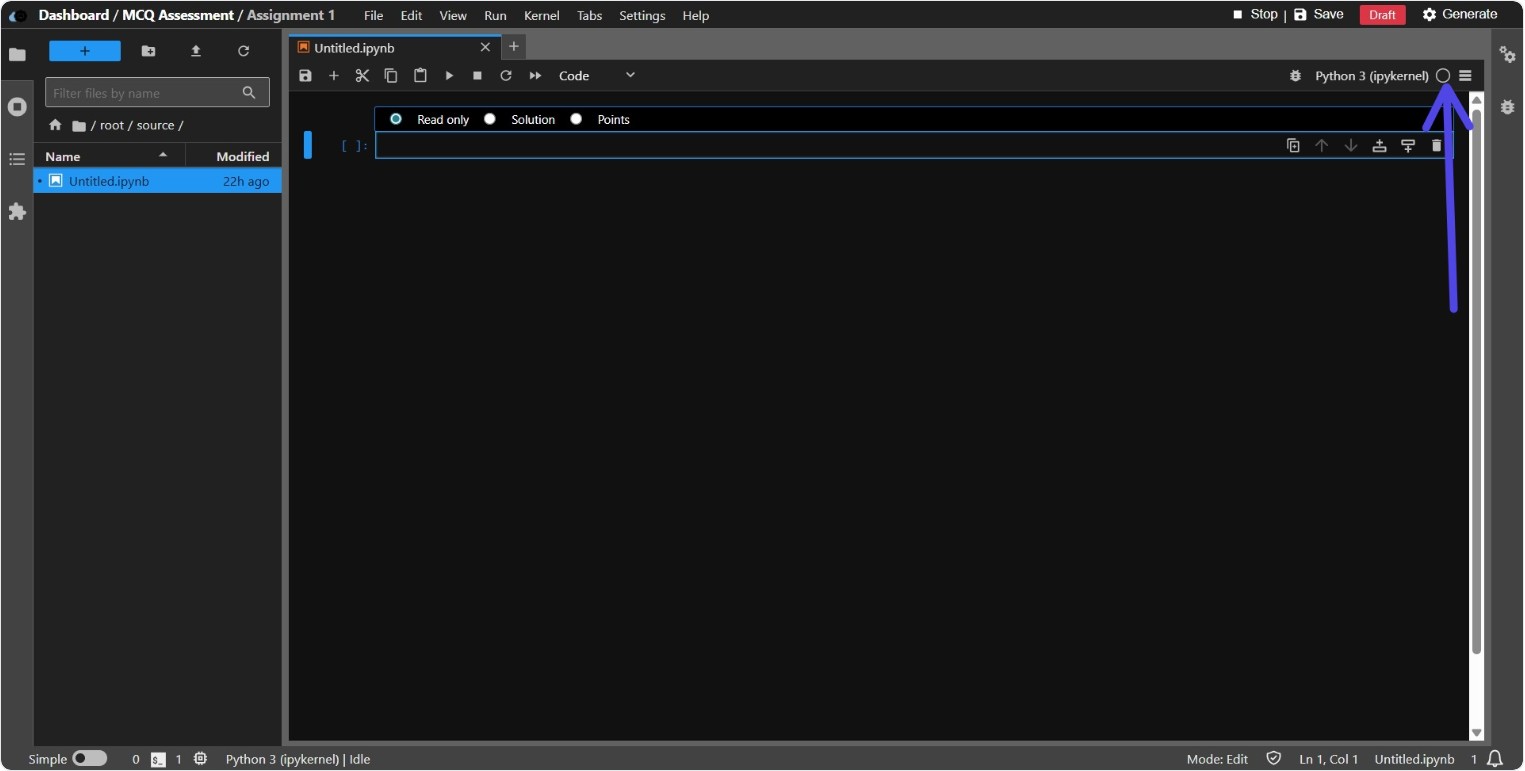Image resolution: width=1525 pixels, height=771 pixels.
Task: Run the selected cell
Action: click(x=449, y=75)
